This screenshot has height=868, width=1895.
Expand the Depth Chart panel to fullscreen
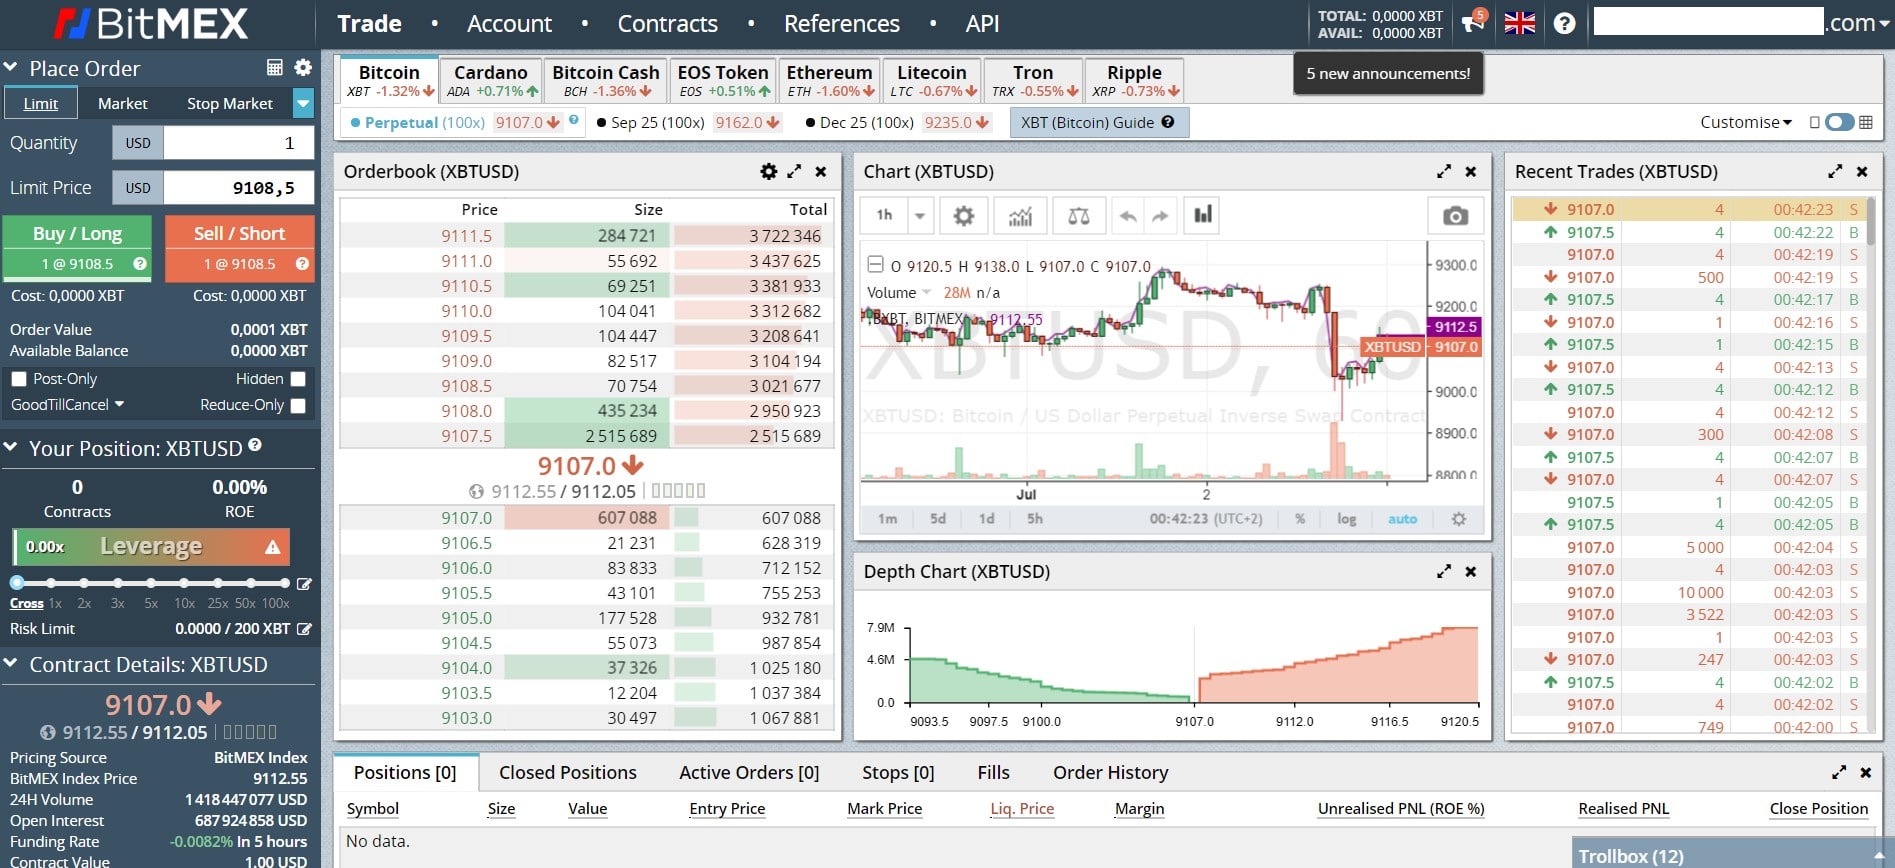pyautogui.click(x=1444, y=571)
